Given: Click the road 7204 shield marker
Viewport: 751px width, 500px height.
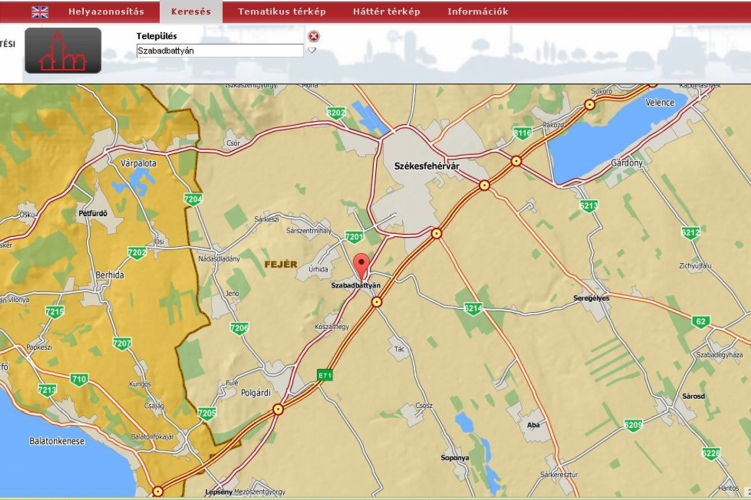Looking at the screenshot, I should coord(192,200).
